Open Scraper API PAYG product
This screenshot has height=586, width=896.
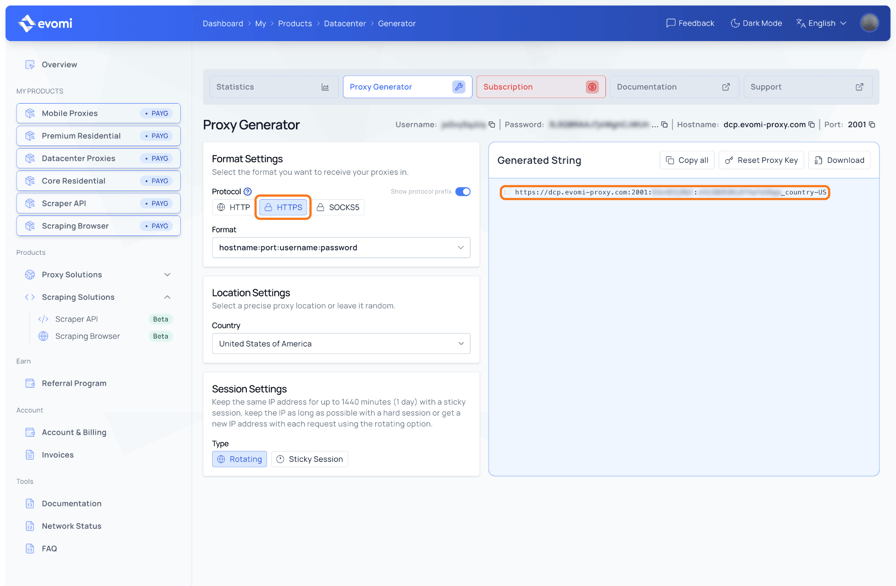pos(98,203)
